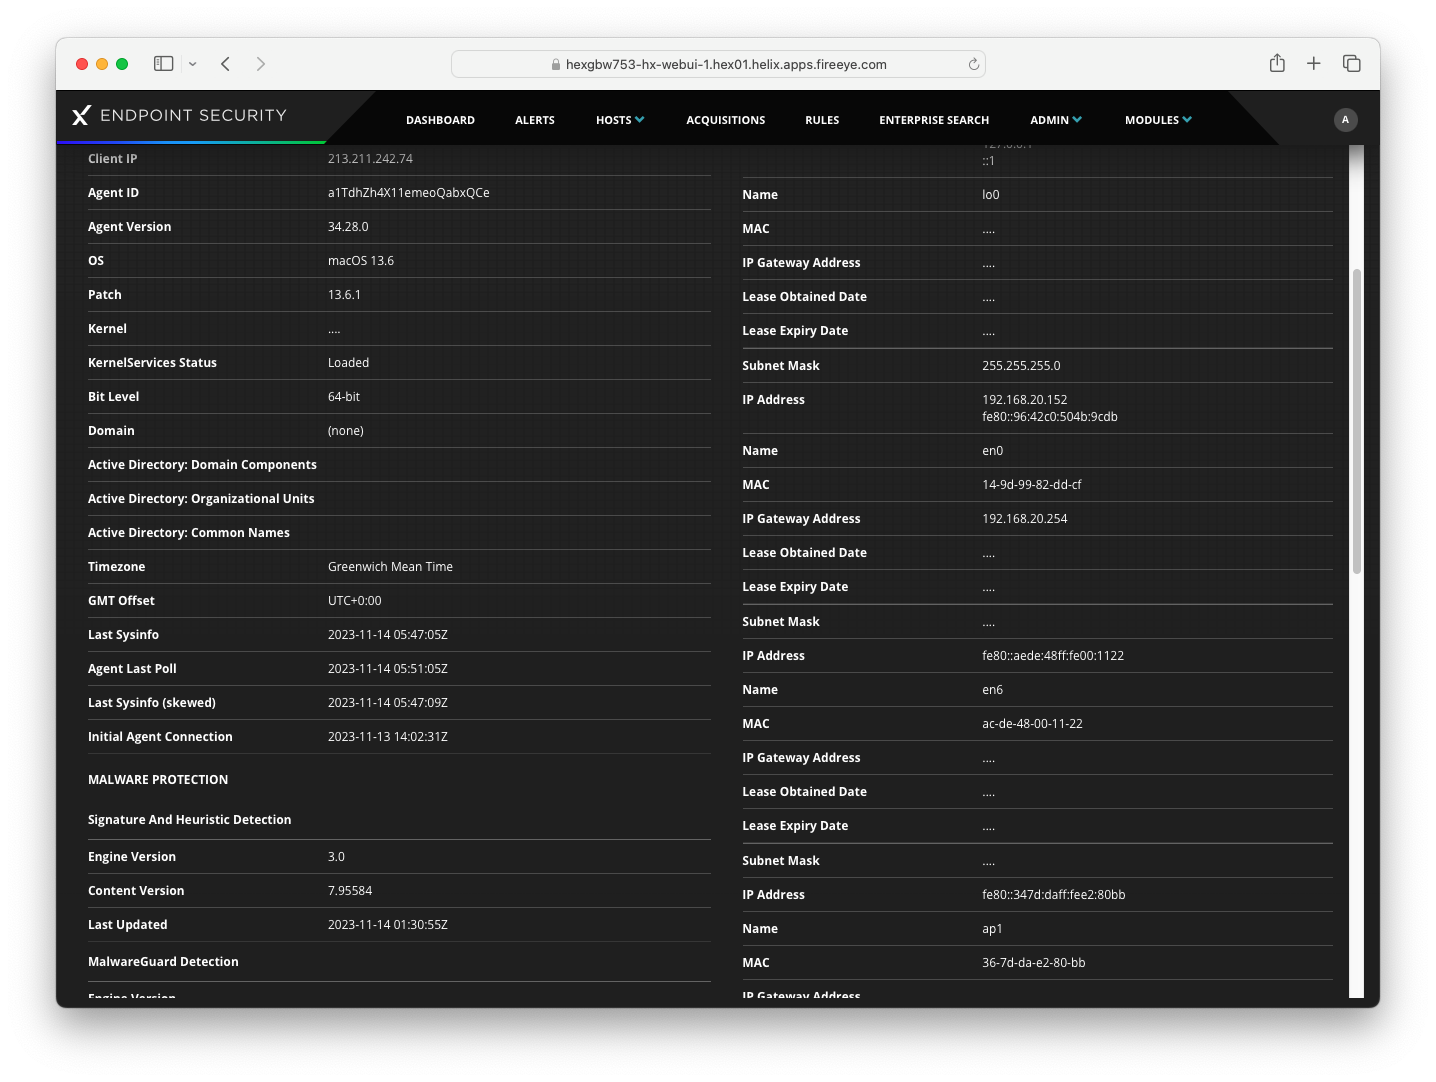Toggle the Safari sidebar panel

[x=163, y=64]
